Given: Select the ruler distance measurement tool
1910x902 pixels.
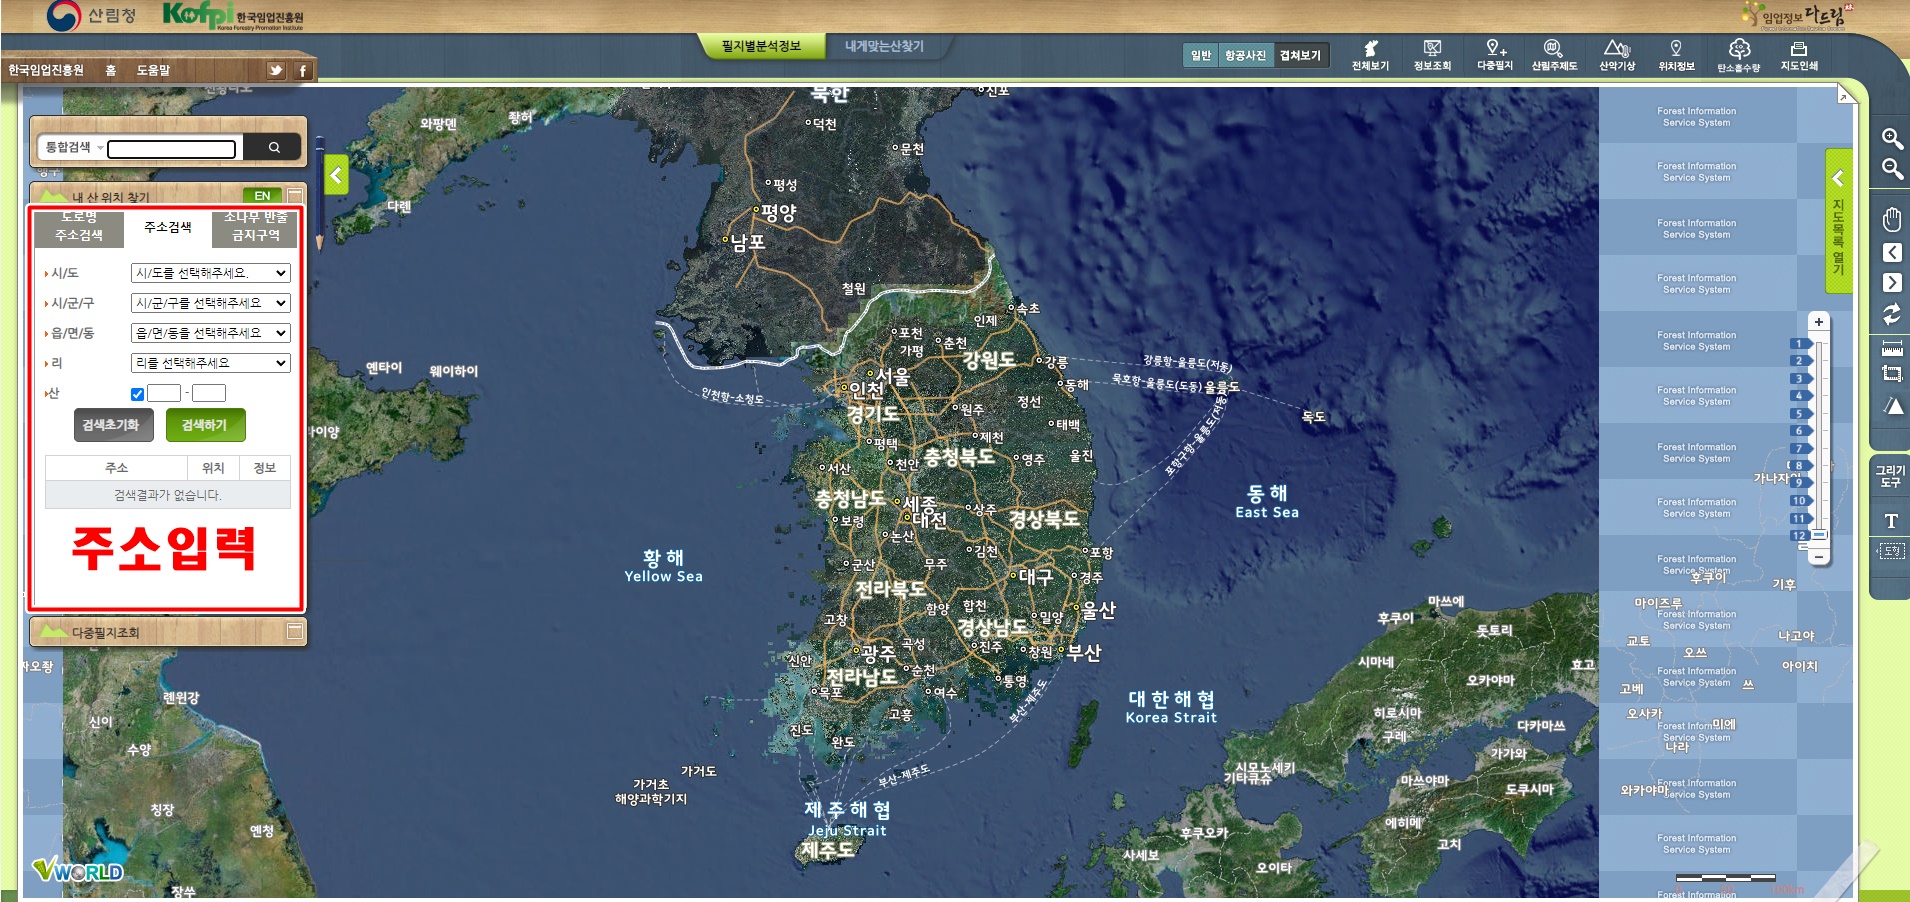Looking at the screenshot, I should 1892,348.
